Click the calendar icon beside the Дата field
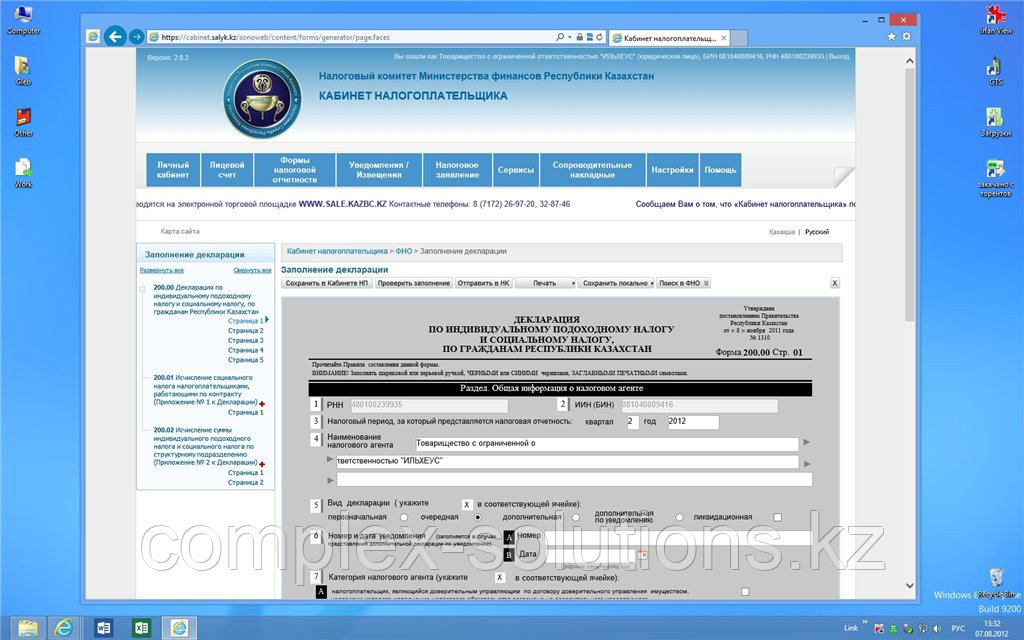 click(x=642, y=554)
